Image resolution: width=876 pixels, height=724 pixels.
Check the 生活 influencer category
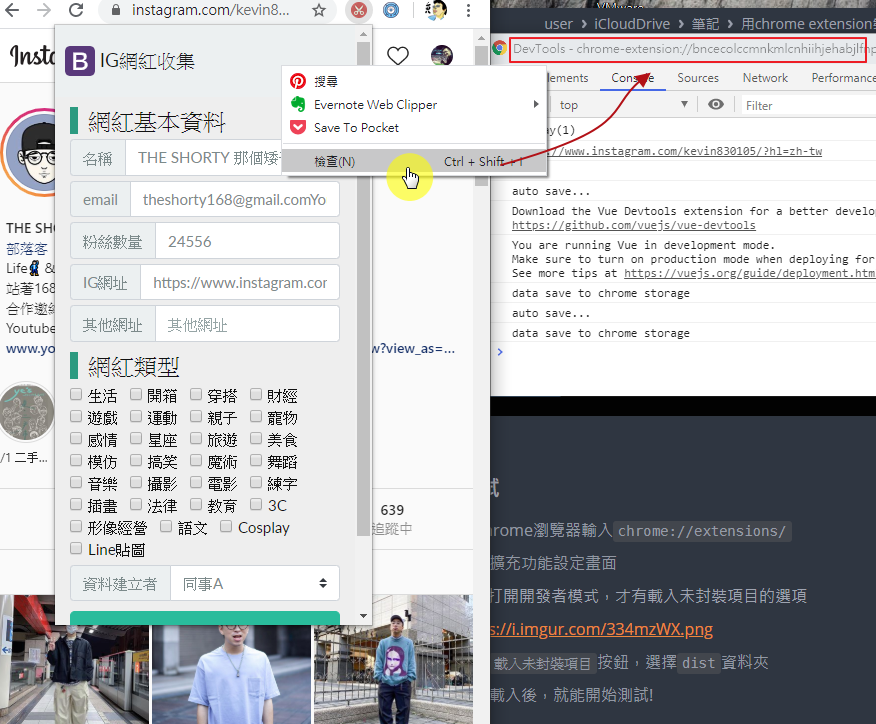point(76,394)
